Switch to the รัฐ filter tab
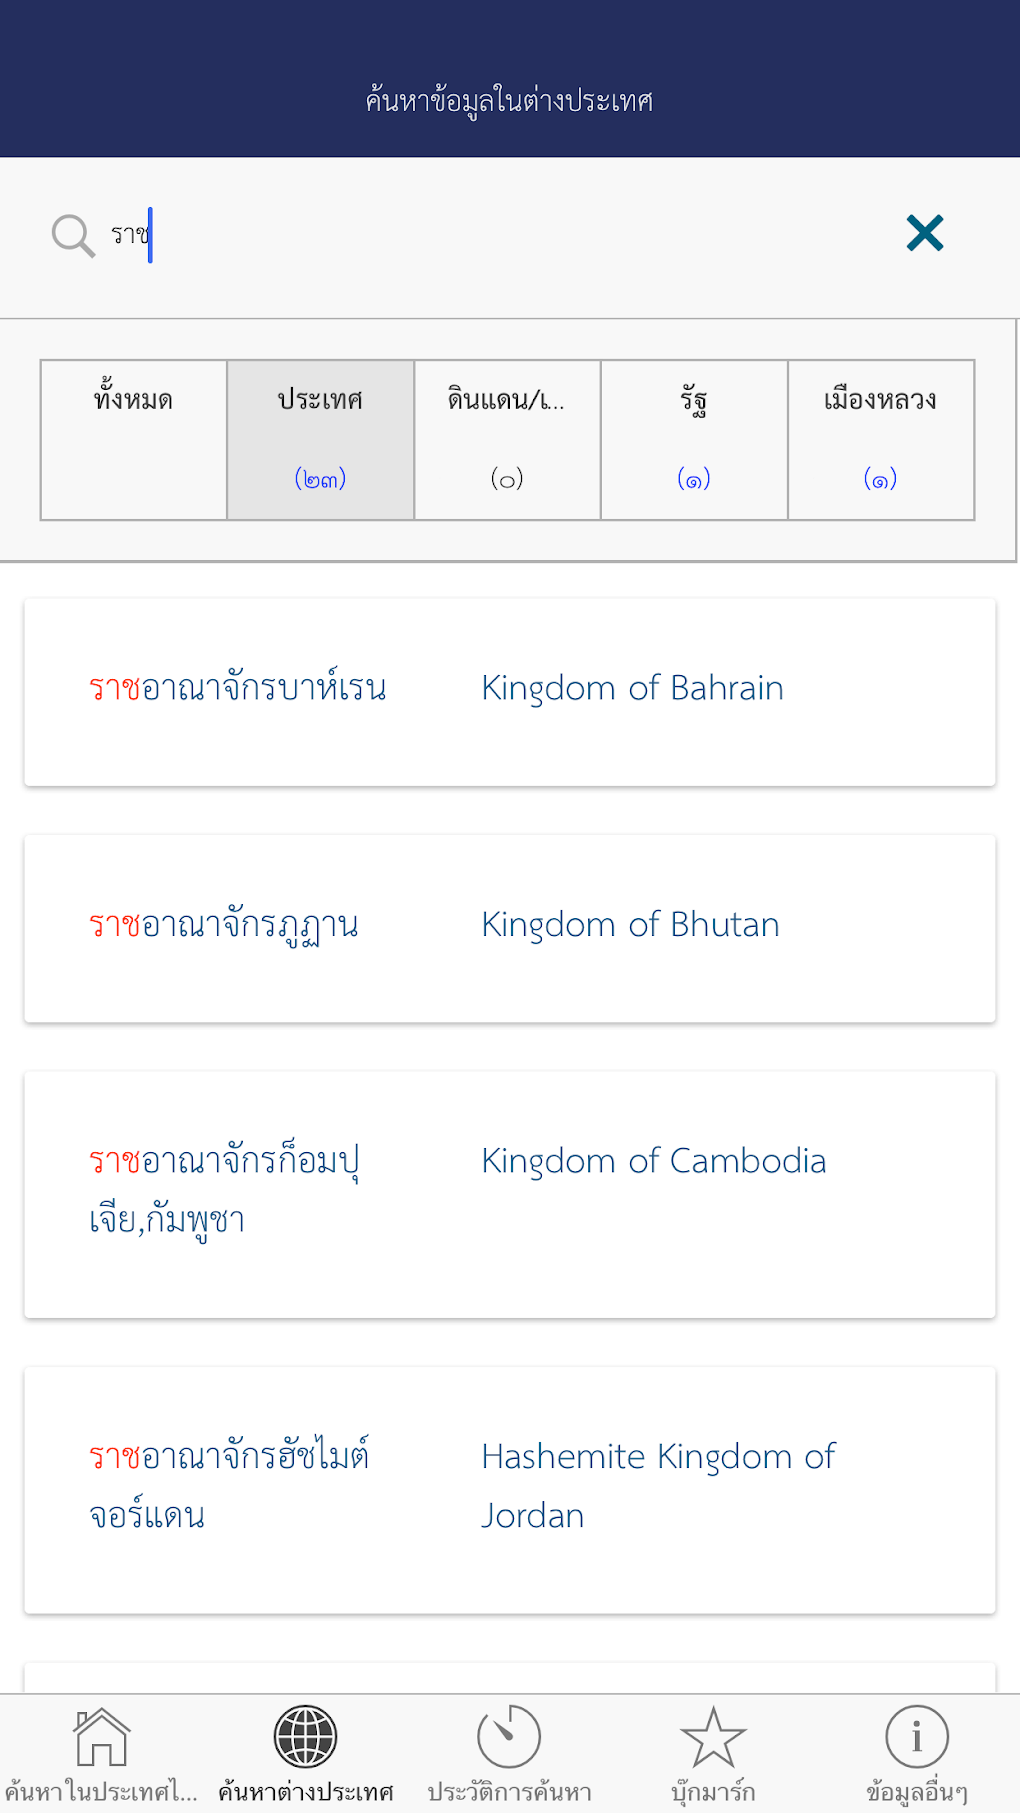Image resolution: width=1020 pixels, height=1813 pixels. click(x=694, y=440)
